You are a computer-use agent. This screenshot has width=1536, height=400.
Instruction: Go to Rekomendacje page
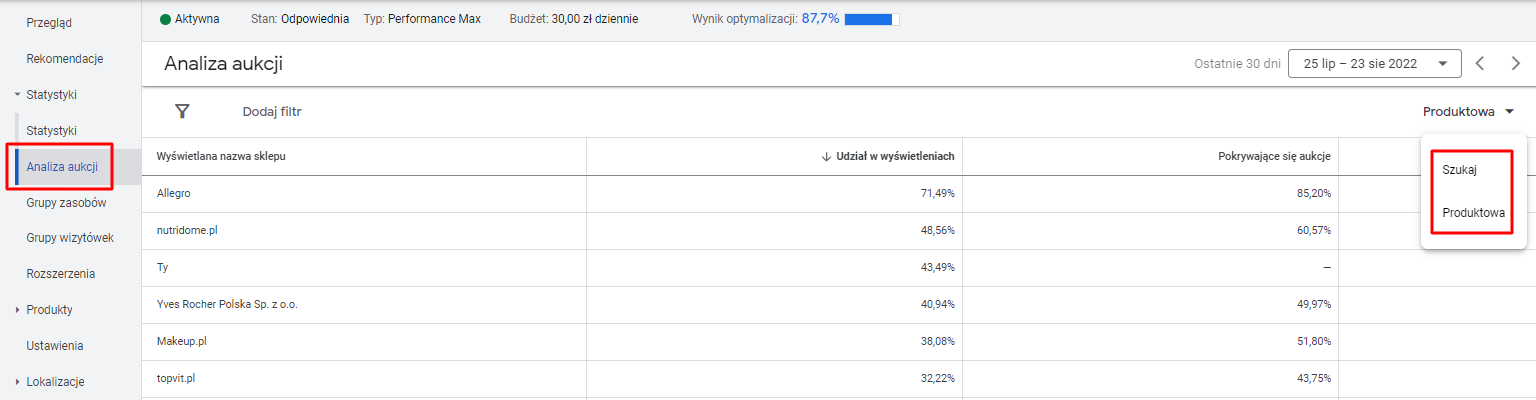(65, 59)
